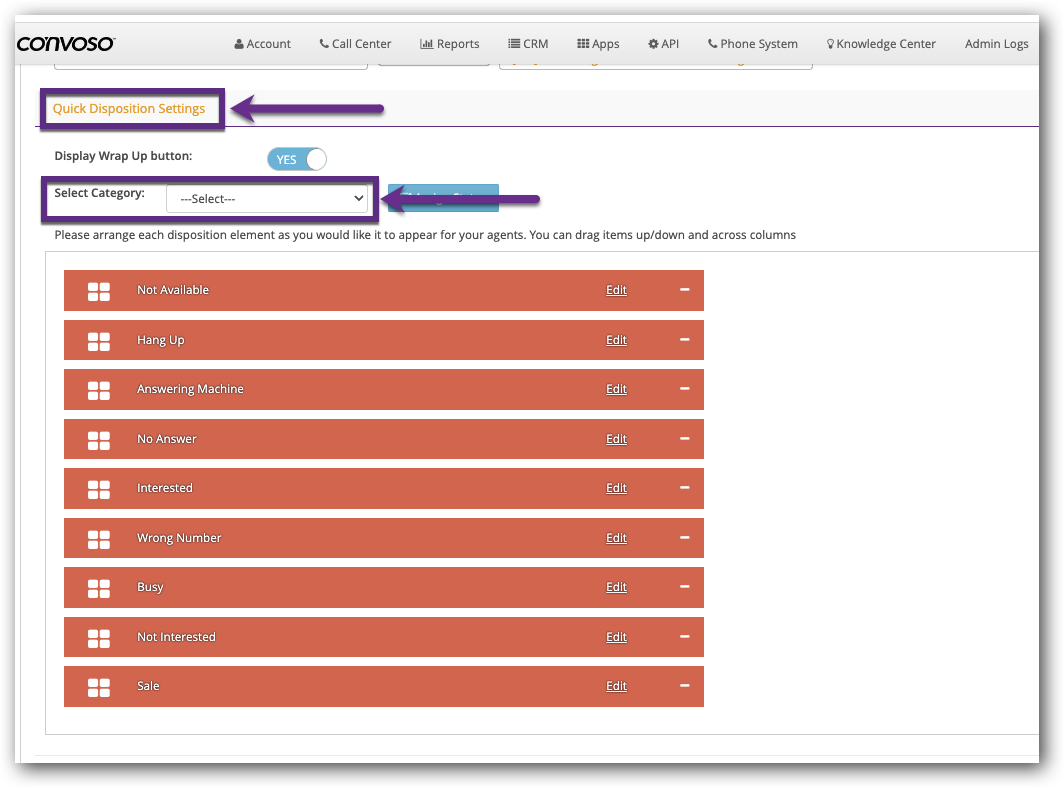
Task: Open Admin Logs in the navigation
Action: pyautogui.click(x=996, y=44)
